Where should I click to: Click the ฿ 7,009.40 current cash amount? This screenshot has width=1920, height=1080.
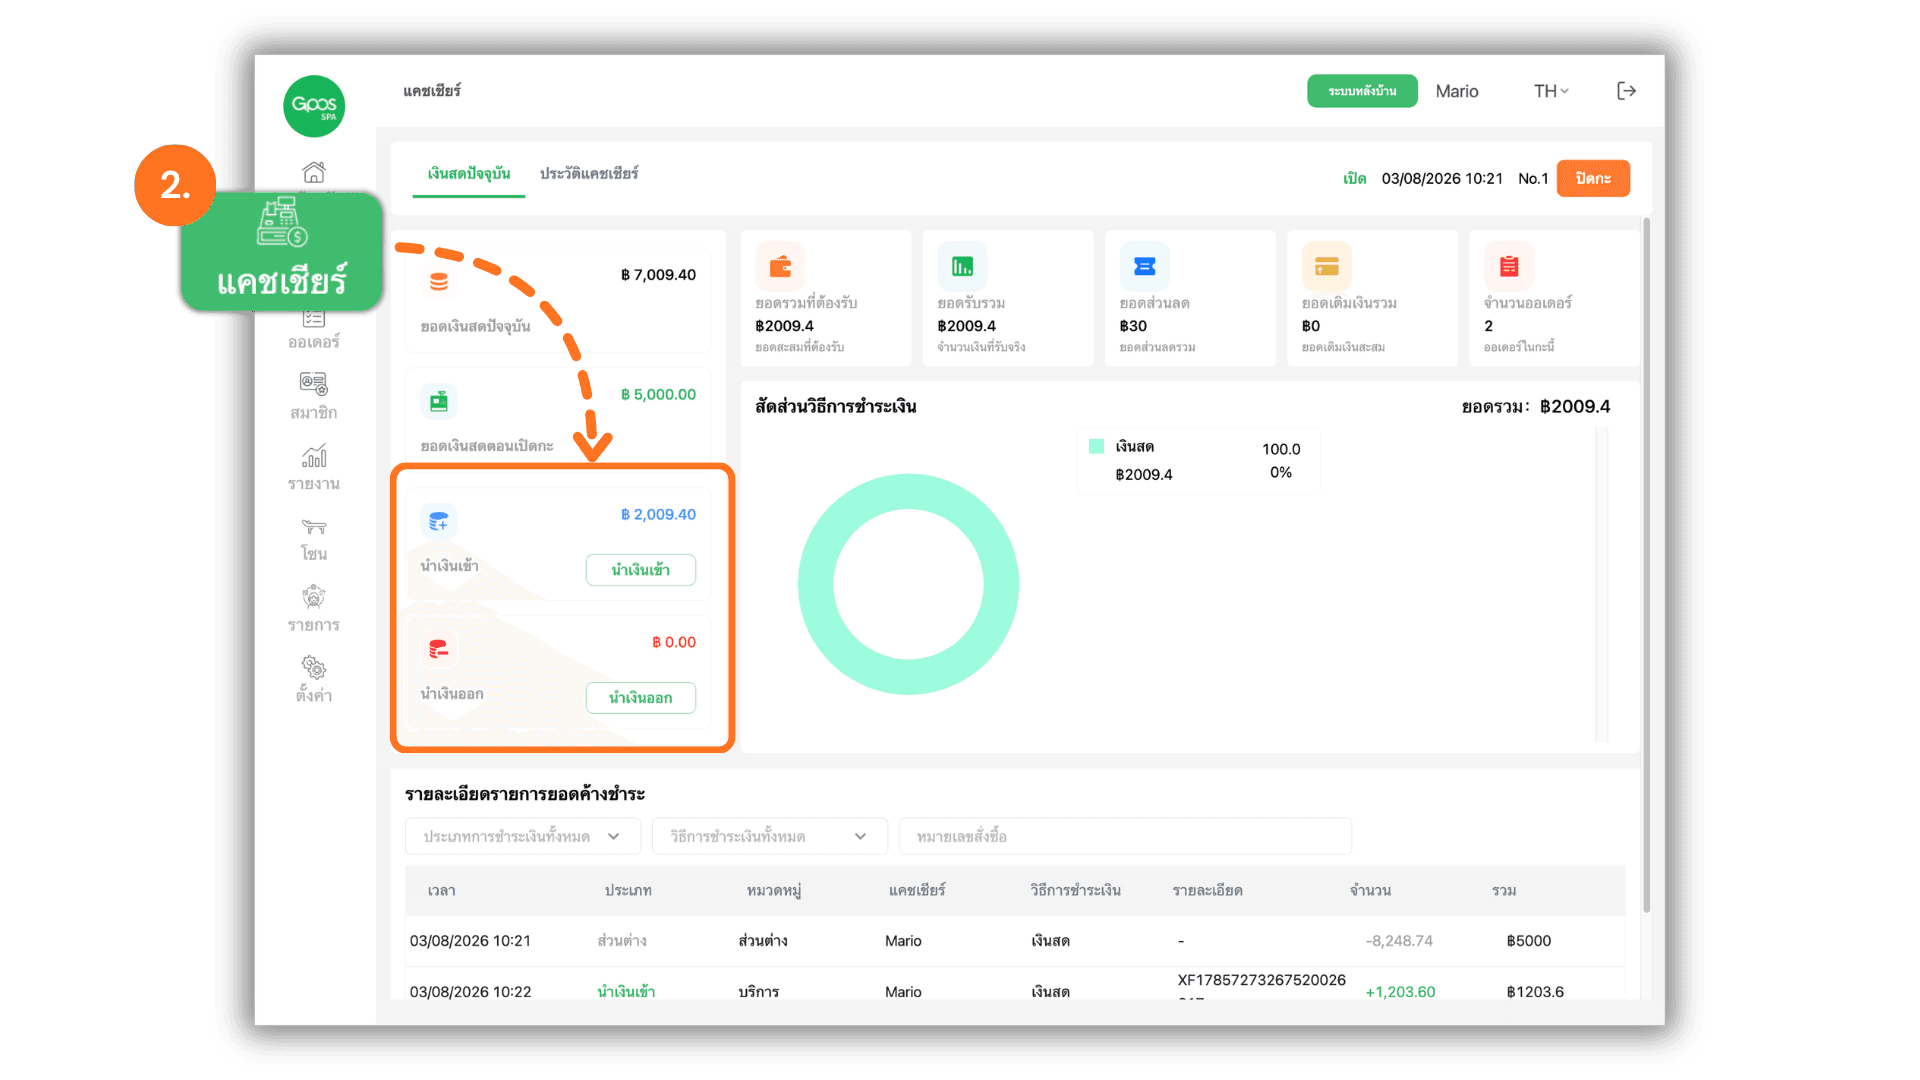pyautogui.click(x=658, y=275)
